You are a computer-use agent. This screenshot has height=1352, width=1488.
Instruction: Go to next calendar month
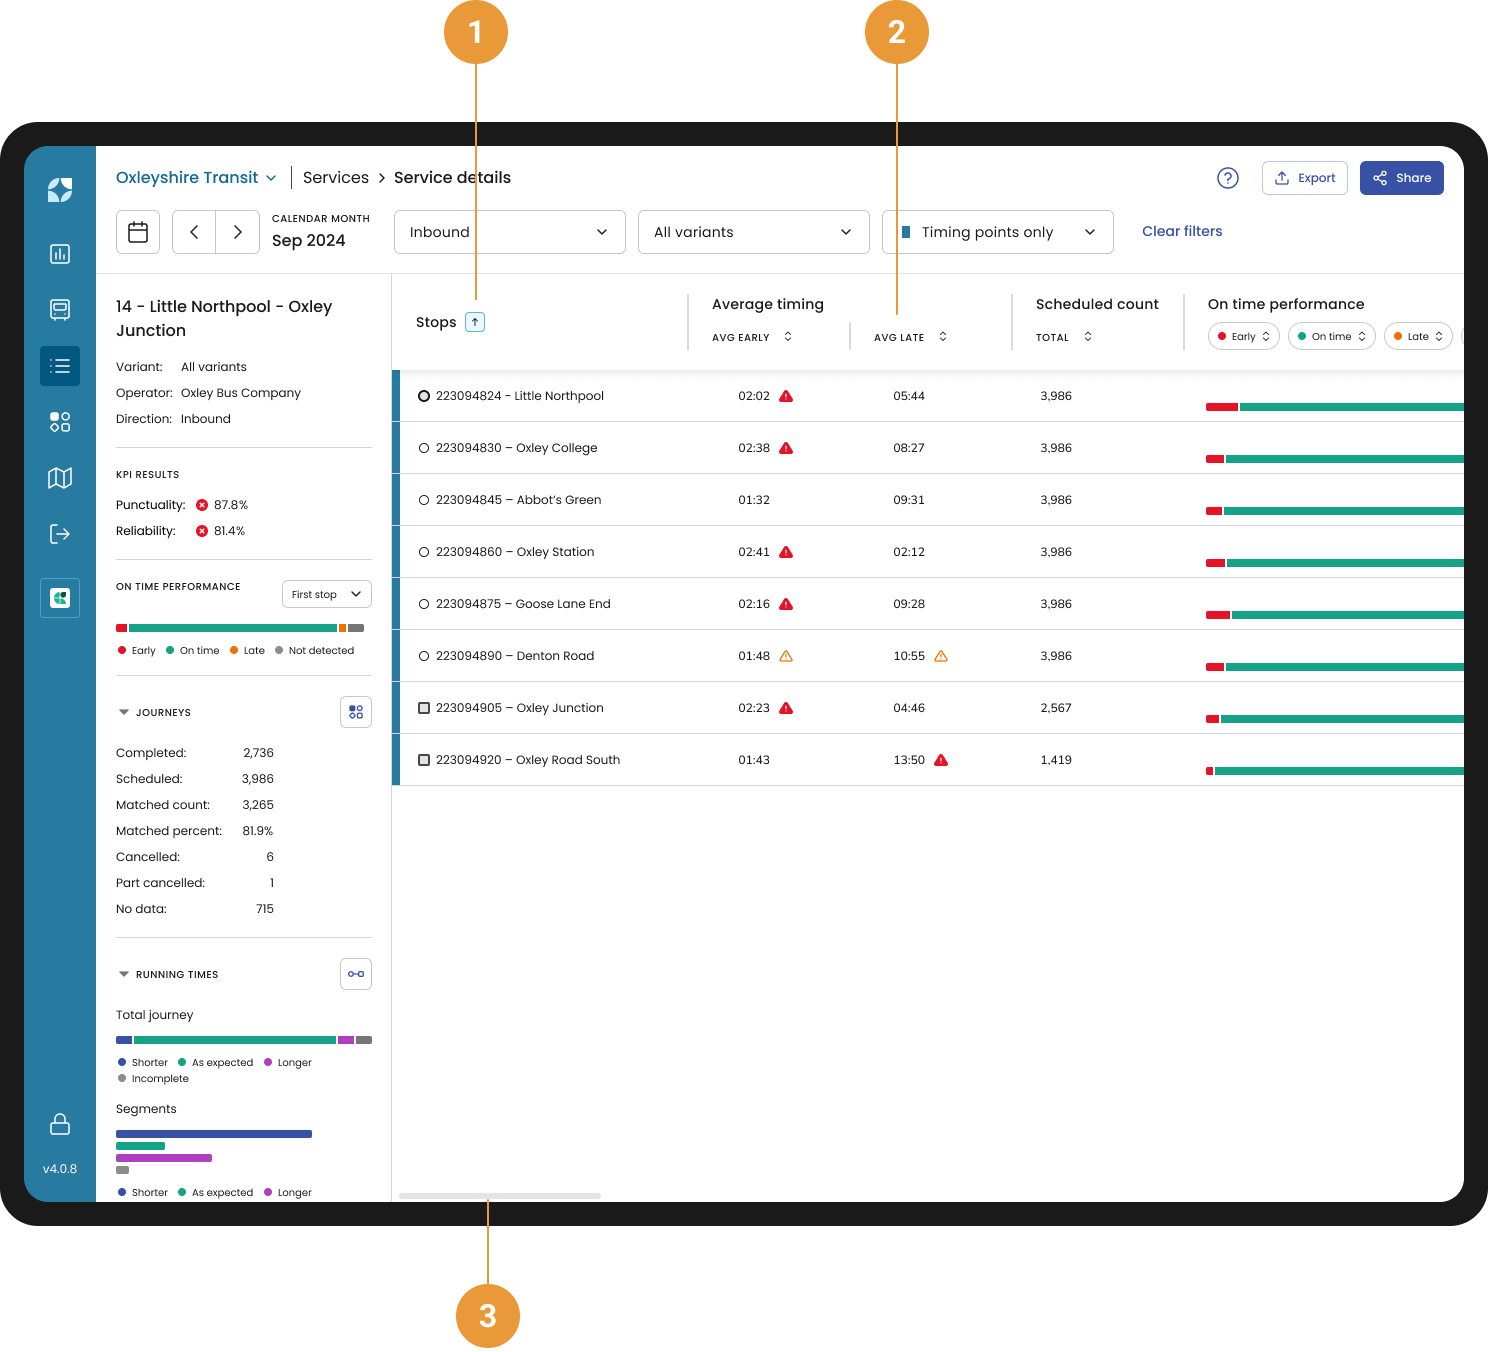click(x=238, y=232)
